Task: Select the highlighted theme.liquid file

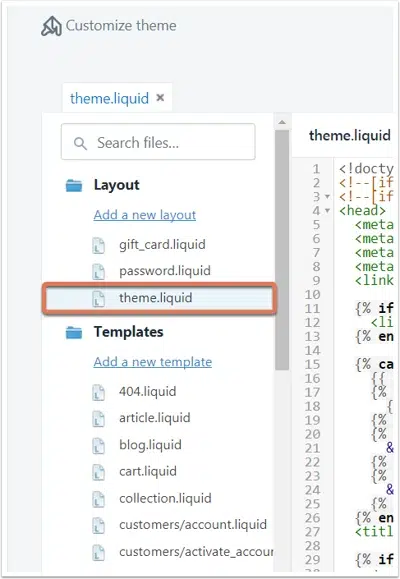Action: (159, 298)
